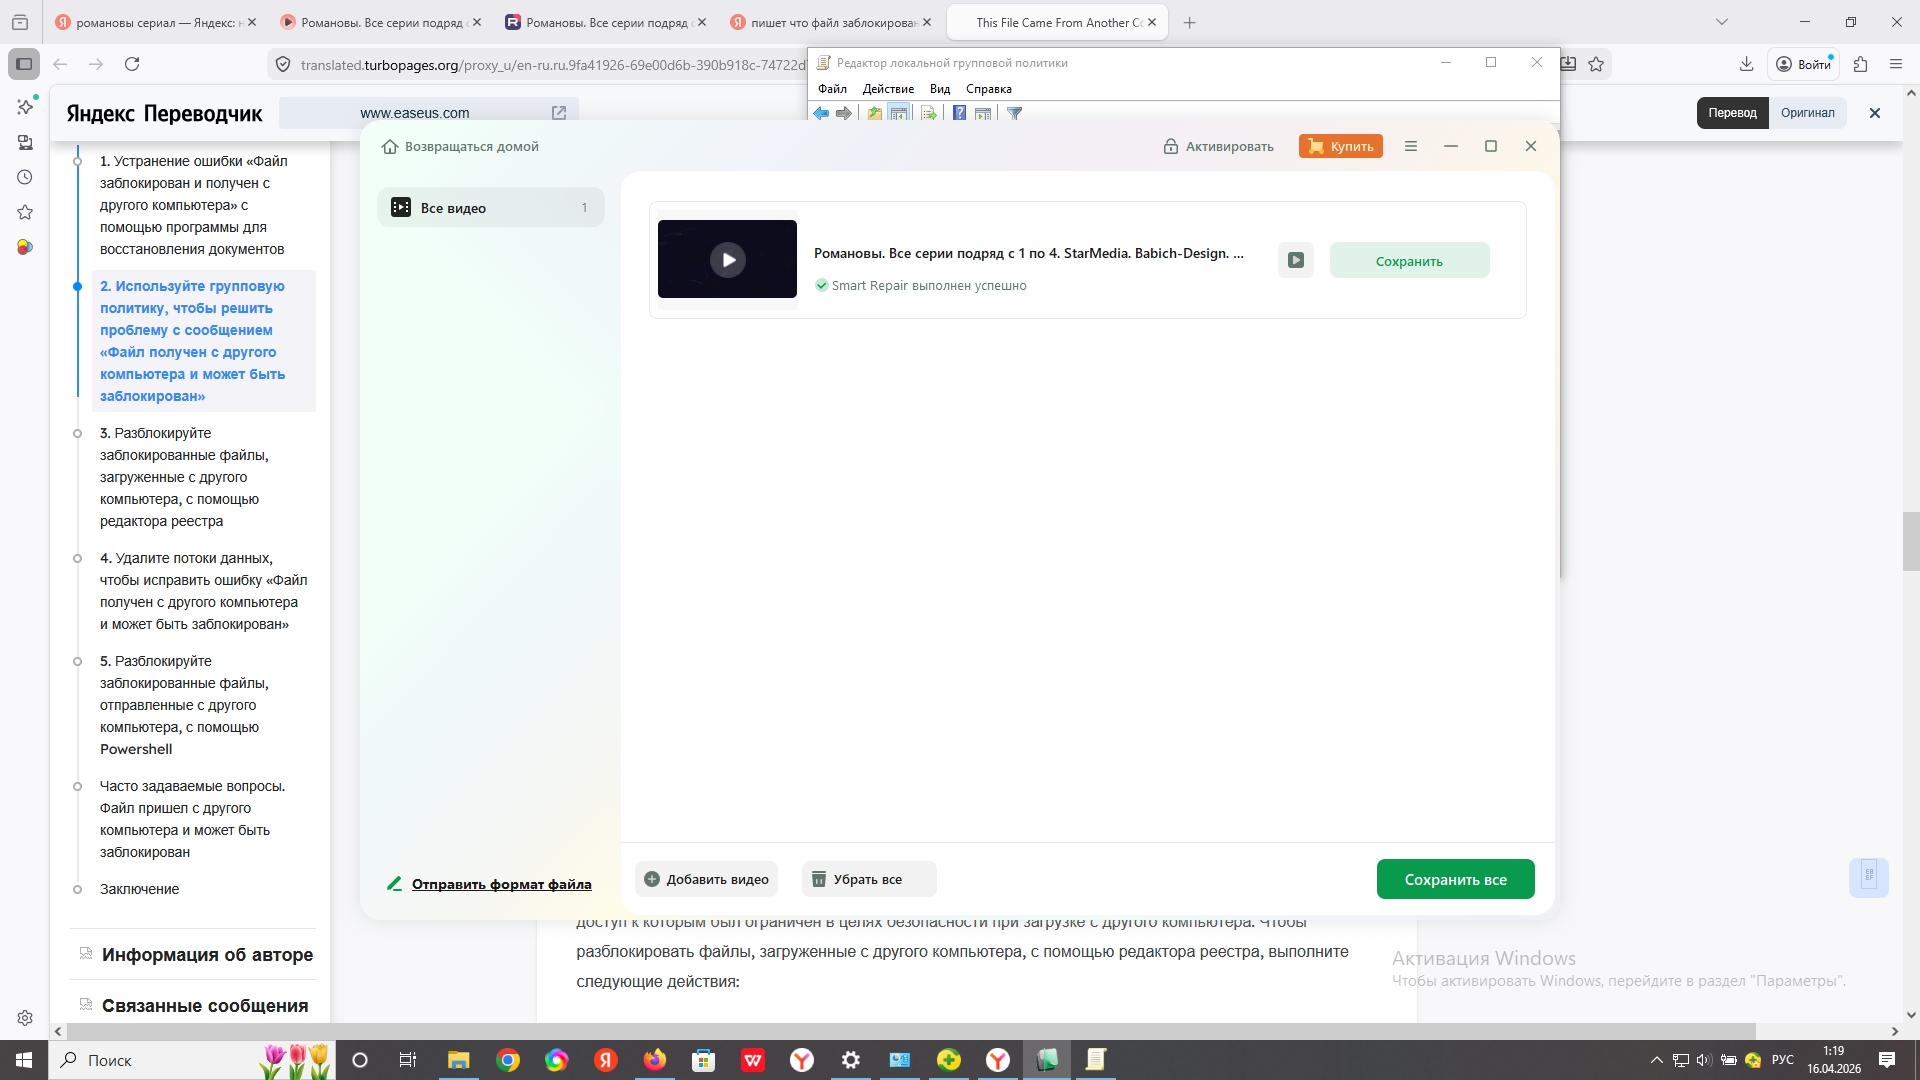Screen dimensions: 1920x1080
Task: Click the Убрать все trash icon
Action: click(x=818, y=880)
